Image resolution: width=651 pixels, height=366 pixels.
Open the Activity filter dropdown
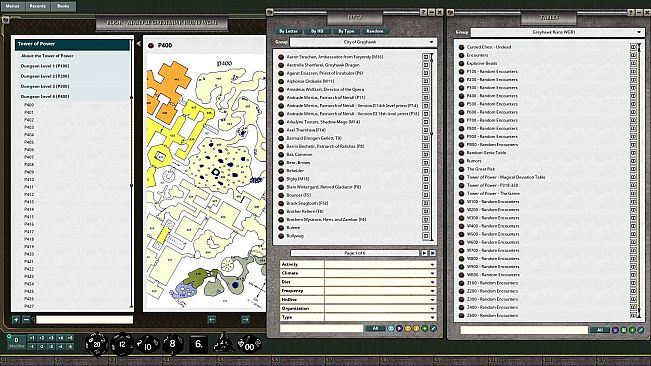pos(380,264)
